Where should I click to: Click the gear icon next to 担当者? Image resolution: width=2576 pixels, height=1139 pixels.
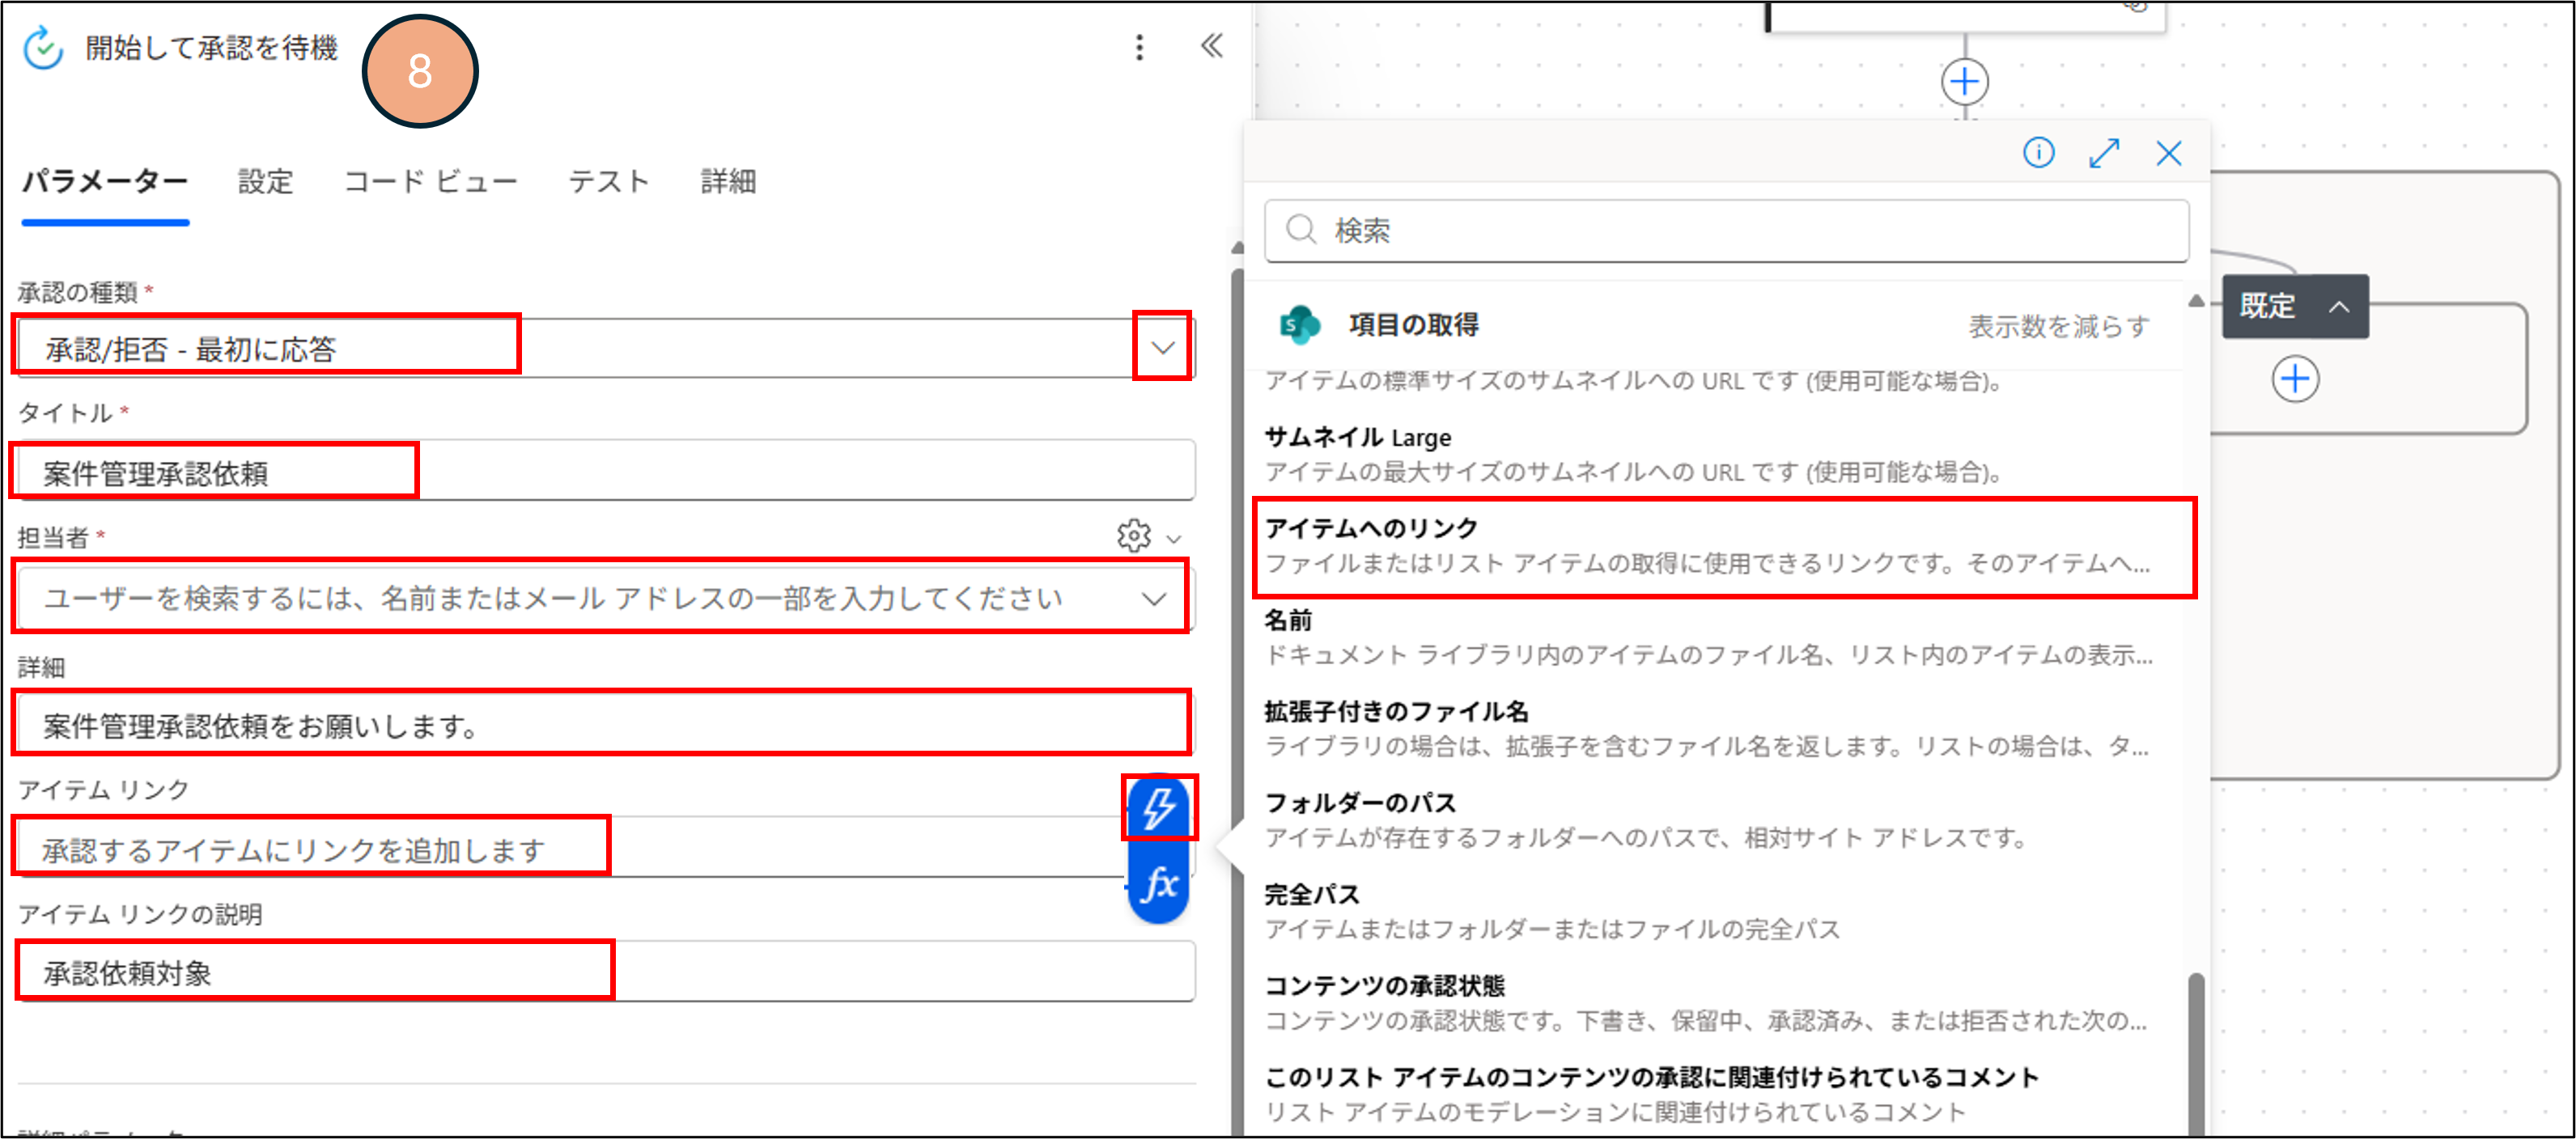click(x=1133, y=536)
